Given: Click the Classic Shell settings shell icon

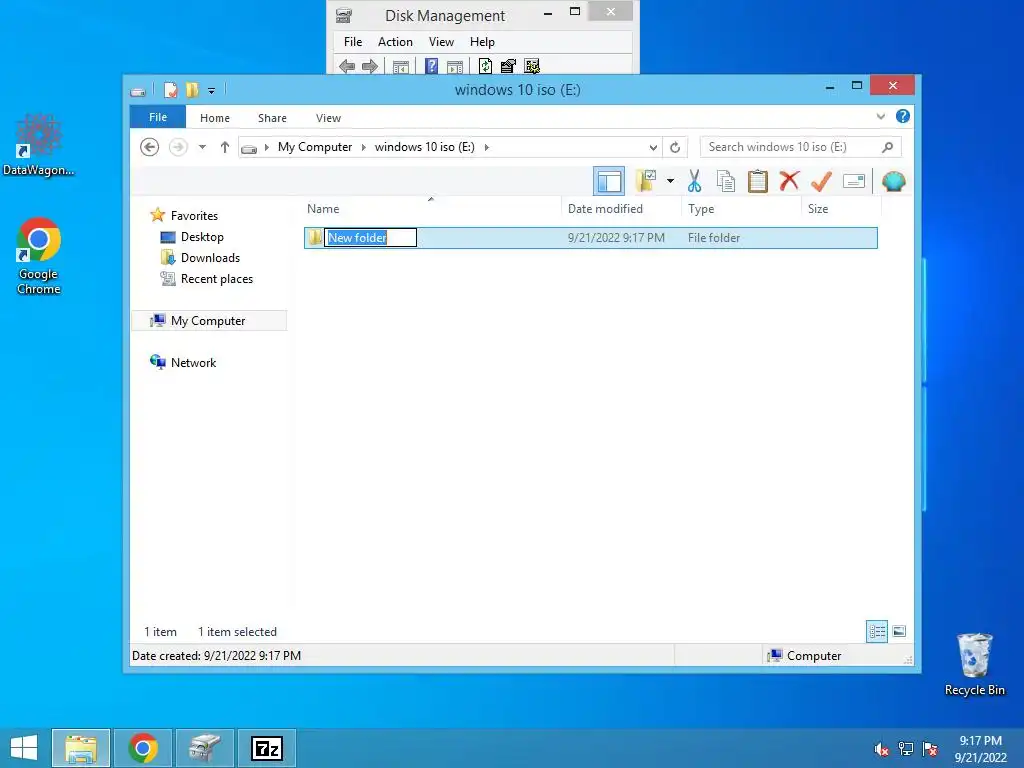Looking at the screenshot, I should click(893, 181).
